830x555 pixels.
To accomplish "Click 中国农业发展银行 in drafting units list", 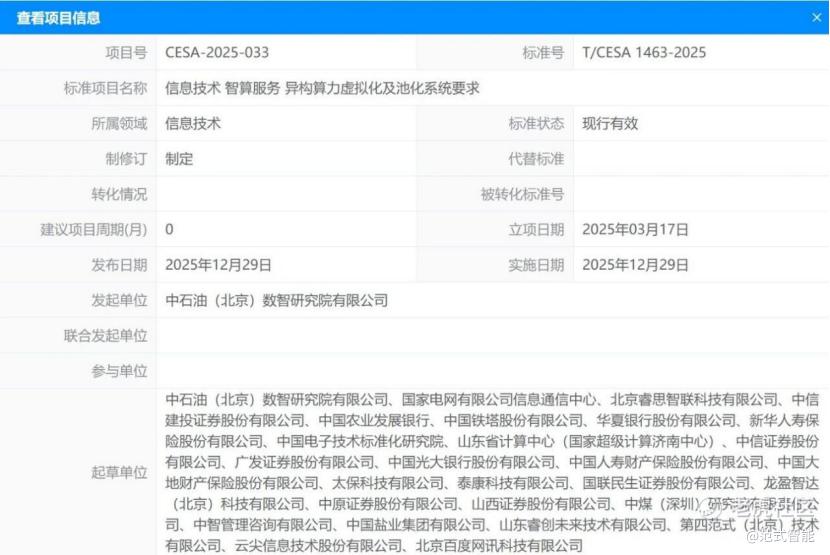I will tap(374, 420).
